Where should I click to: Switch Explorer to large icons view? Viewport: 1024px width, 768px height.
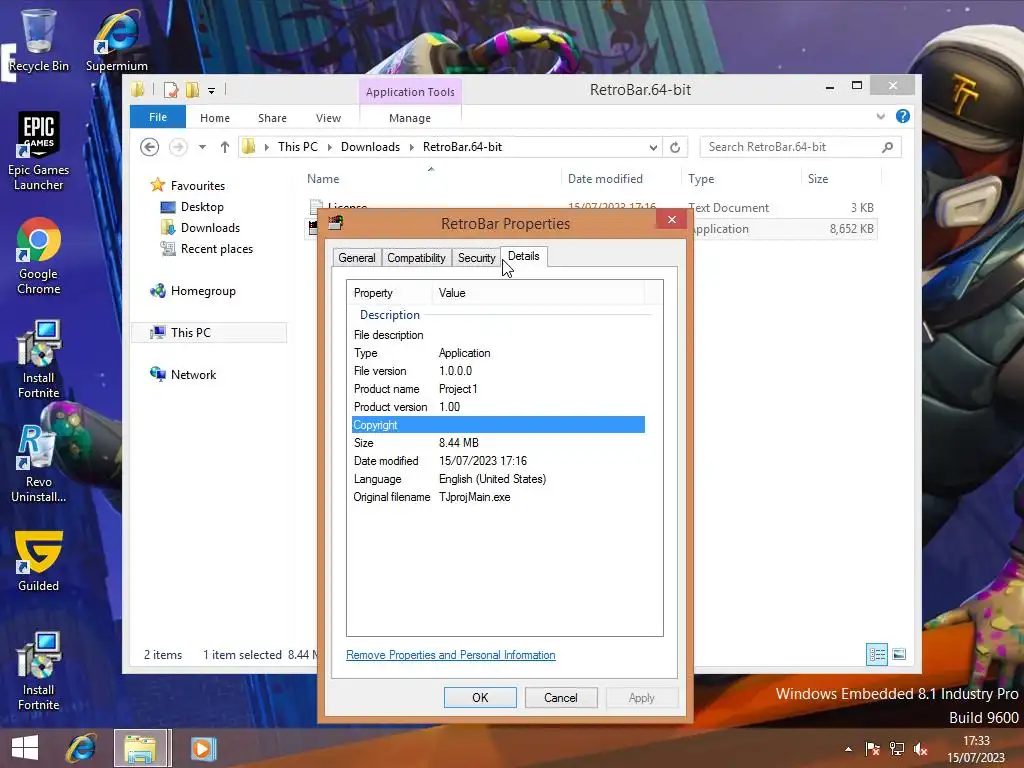point(899,654)
